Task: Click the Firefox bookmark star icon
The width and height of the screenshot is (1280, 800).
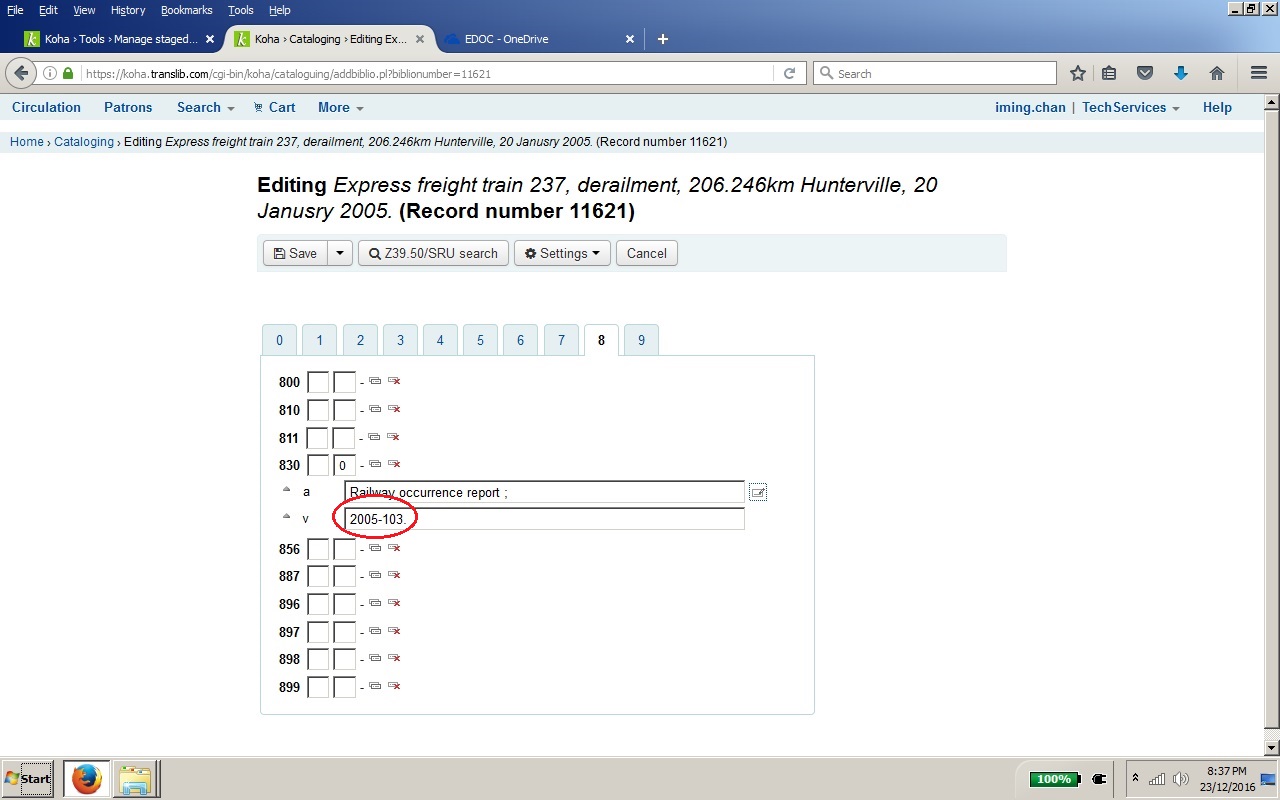Action: (x=1077, y=73)
